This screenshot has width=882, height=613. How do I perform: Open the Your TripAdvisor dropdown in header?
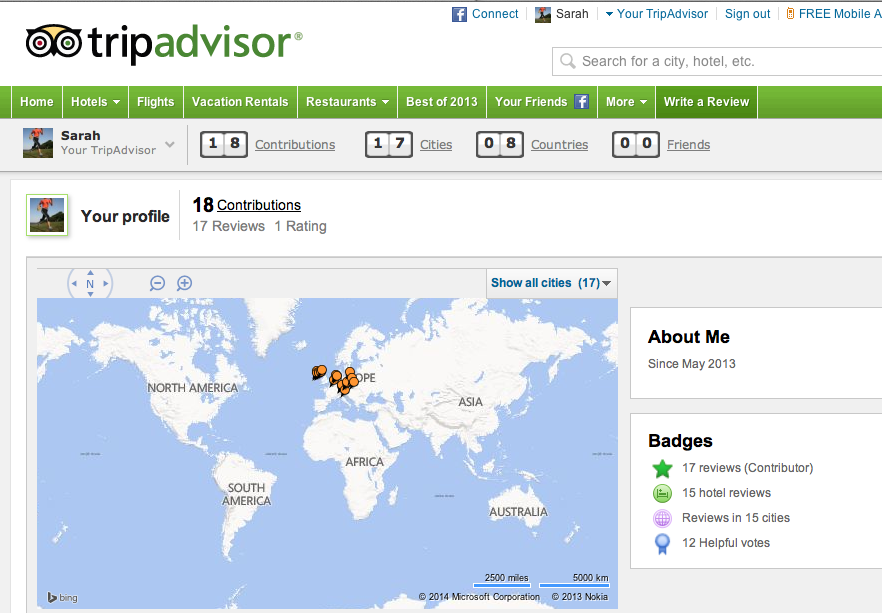pyautogui.click(x=656, y=14)
